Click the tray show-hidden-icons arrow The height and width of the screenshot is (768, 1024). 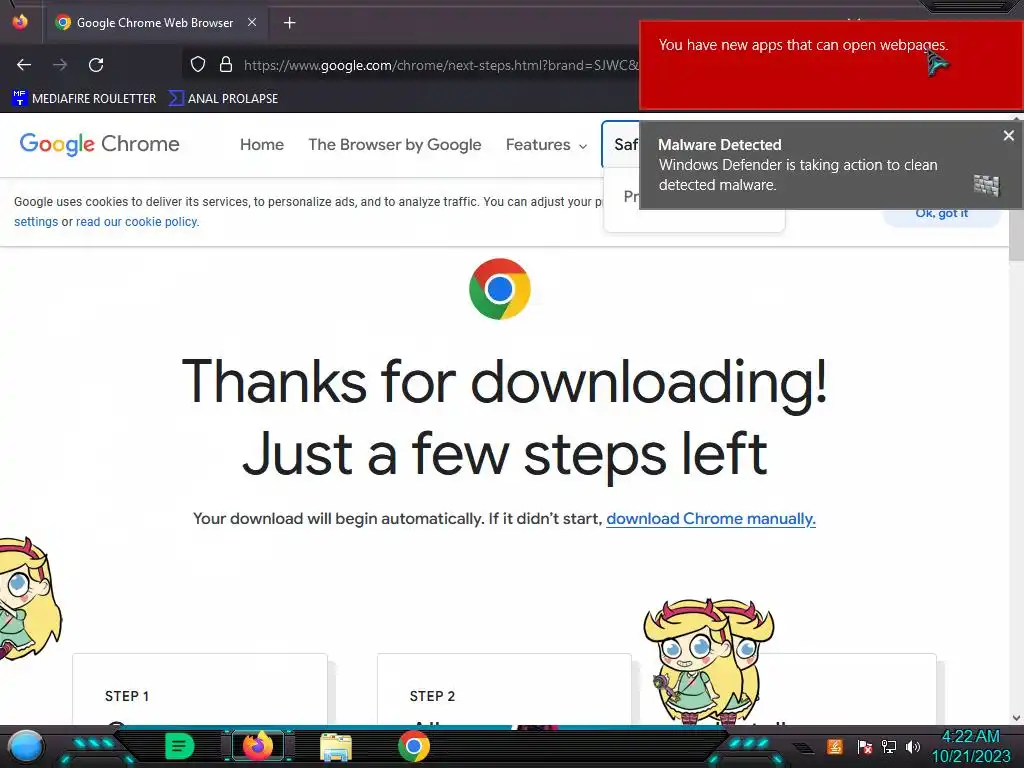(x=804, y=748)
